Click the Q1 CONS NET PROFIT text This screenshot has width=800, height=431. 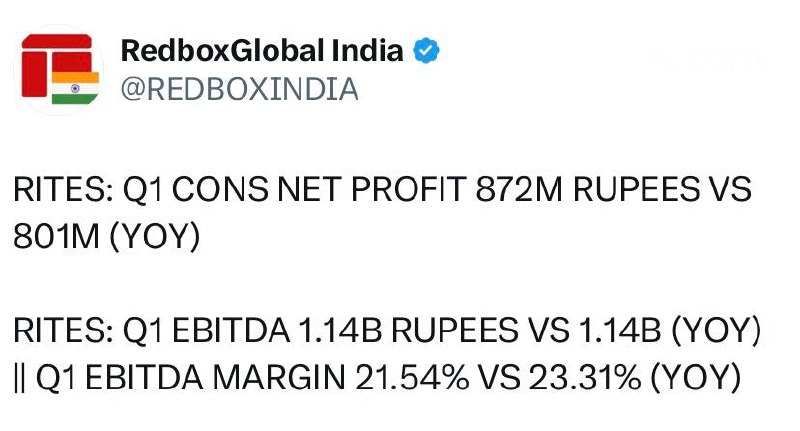[295, 190]
